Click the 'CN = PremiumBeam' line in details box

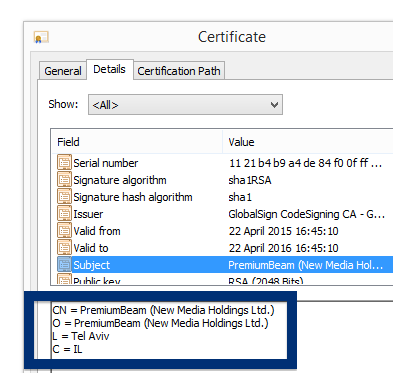[x=163, y=310]
